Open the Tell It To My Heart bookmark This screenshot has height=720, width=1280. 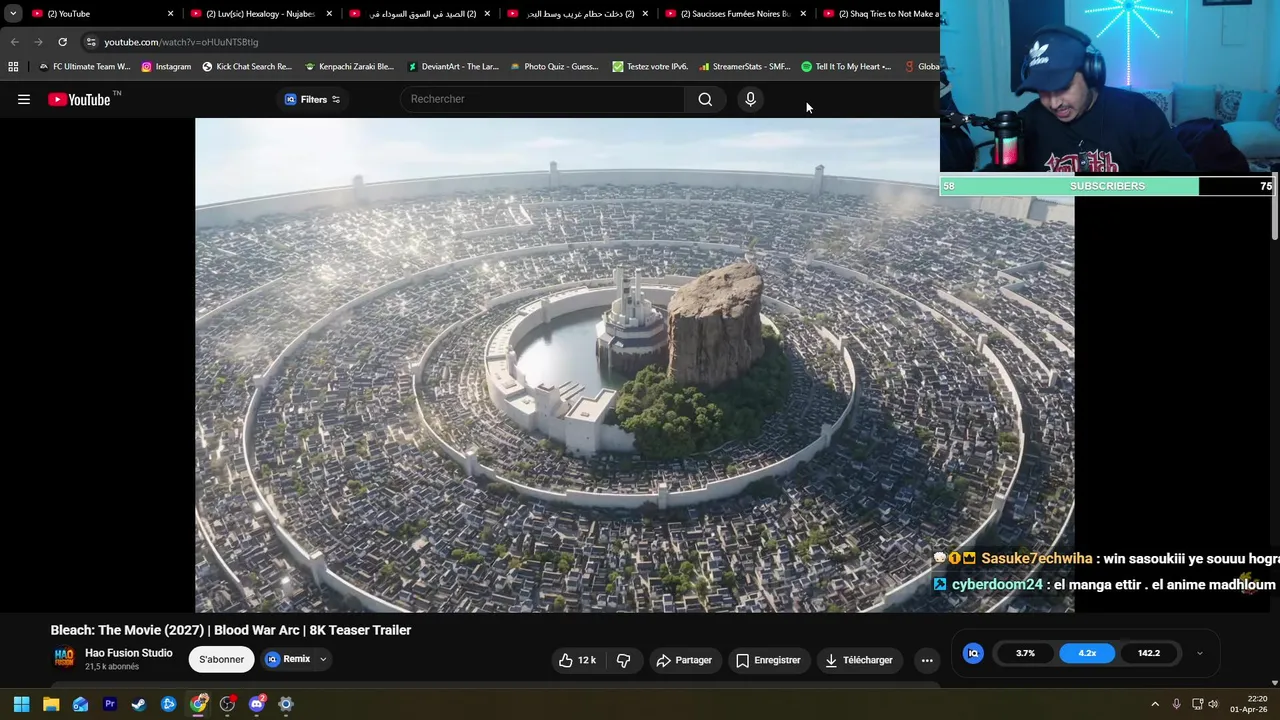pyautogui.click(x=846, y=67)
